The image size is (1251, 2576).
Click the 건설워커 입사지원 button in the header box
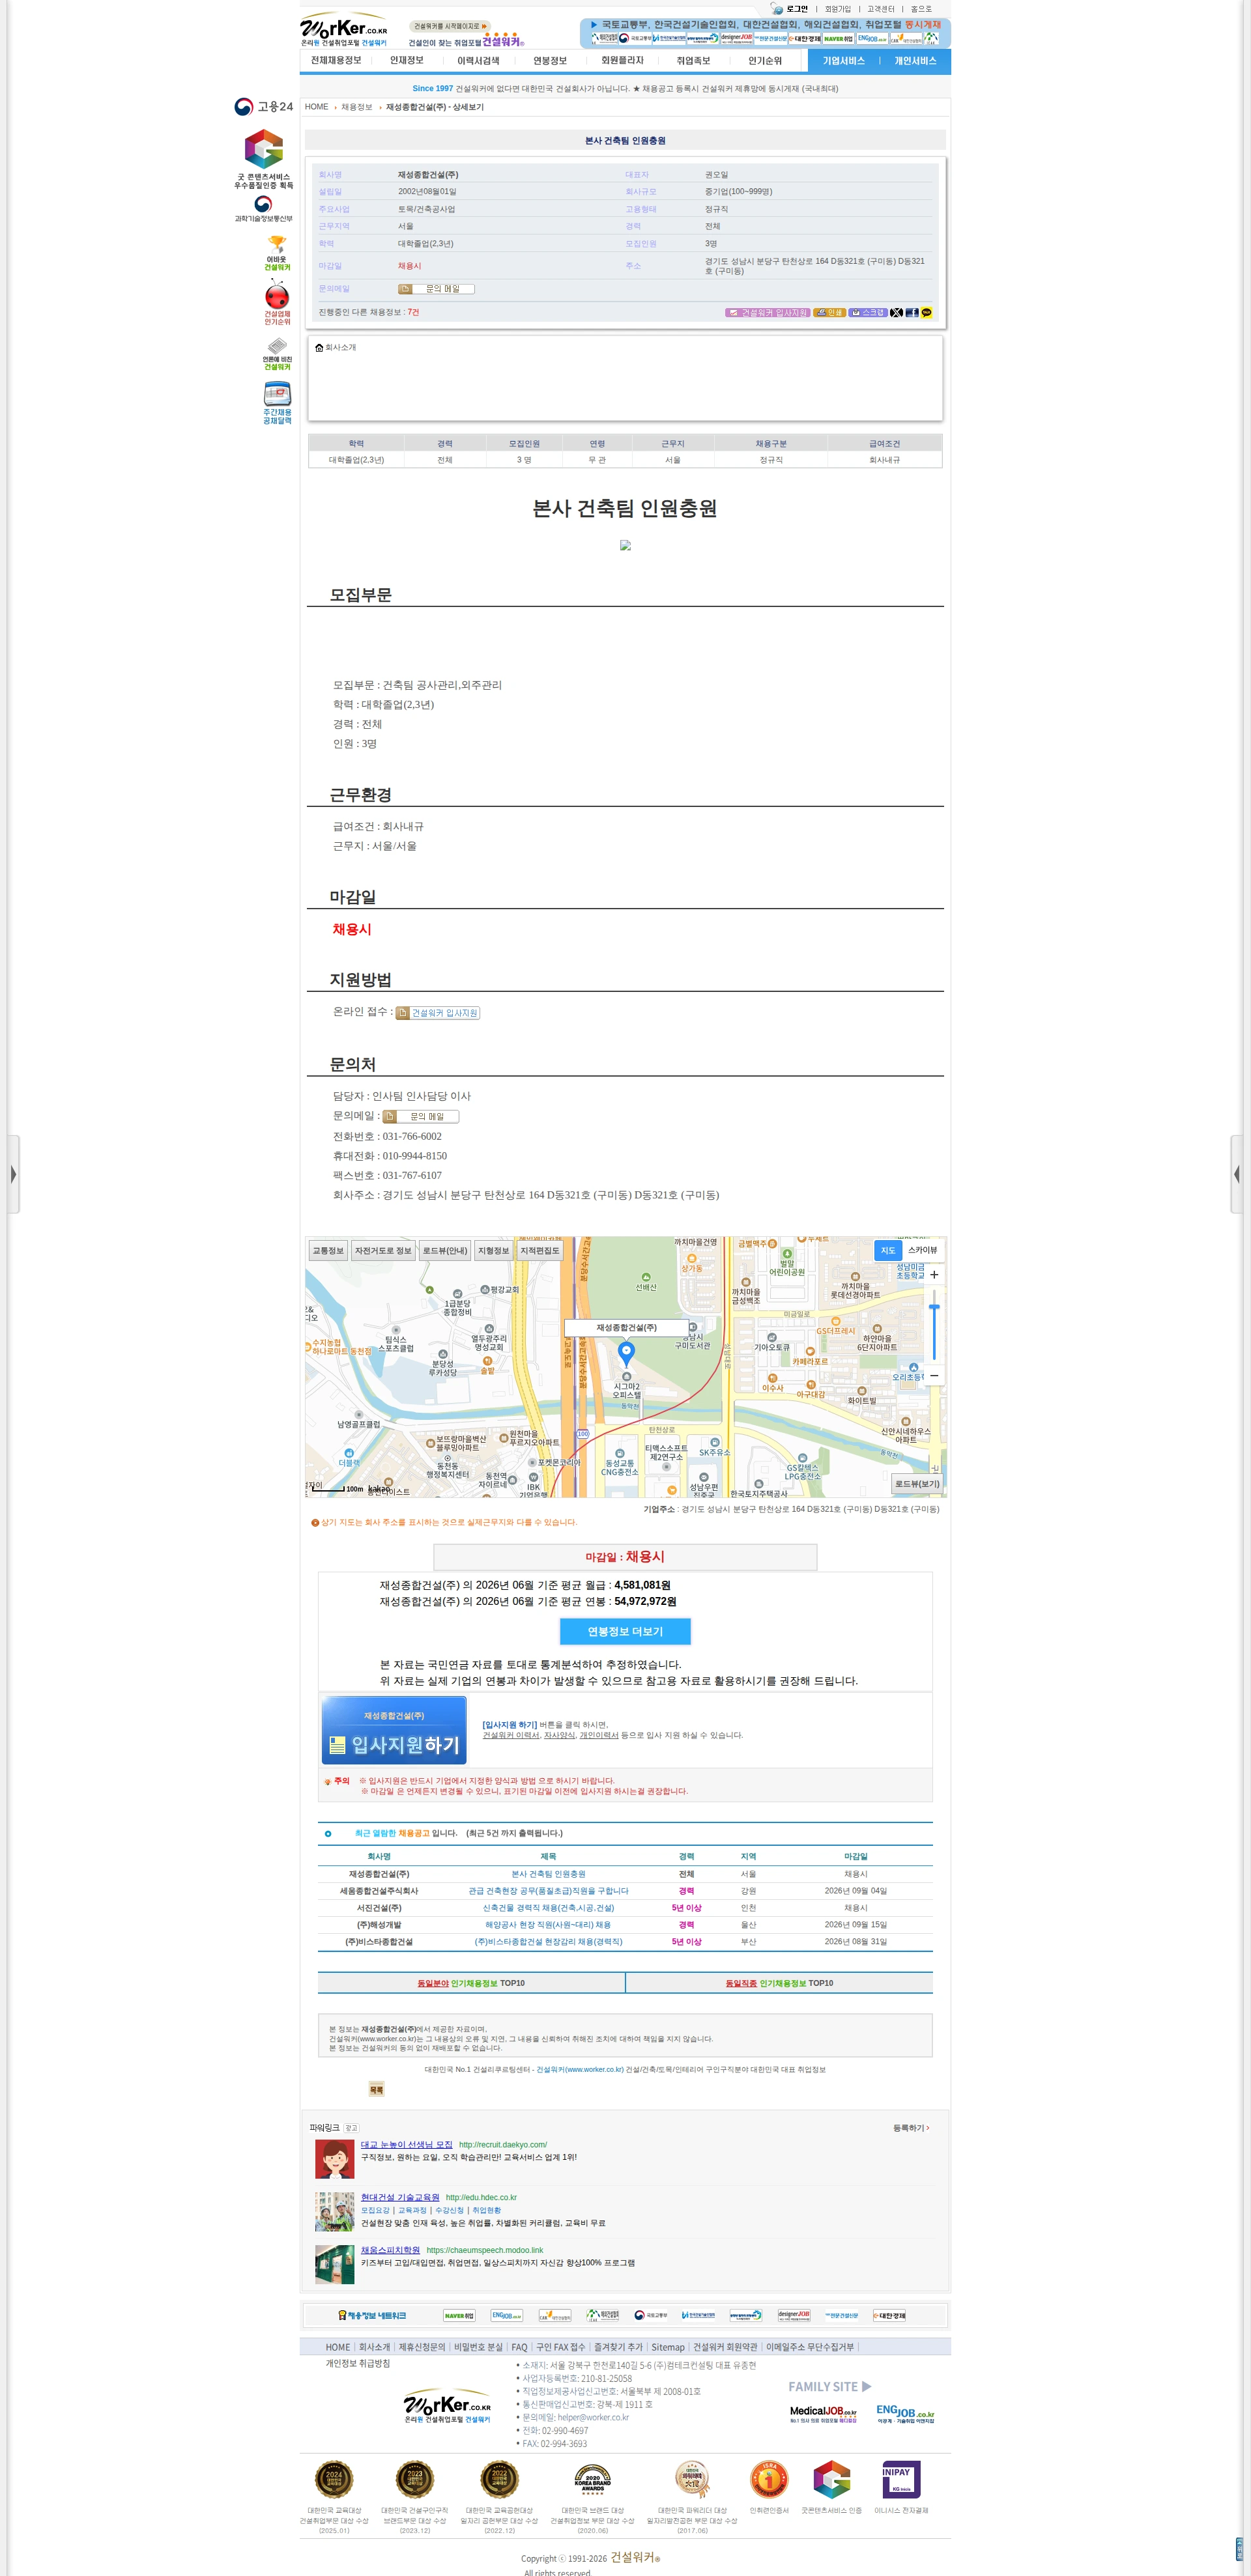point(767,313)
